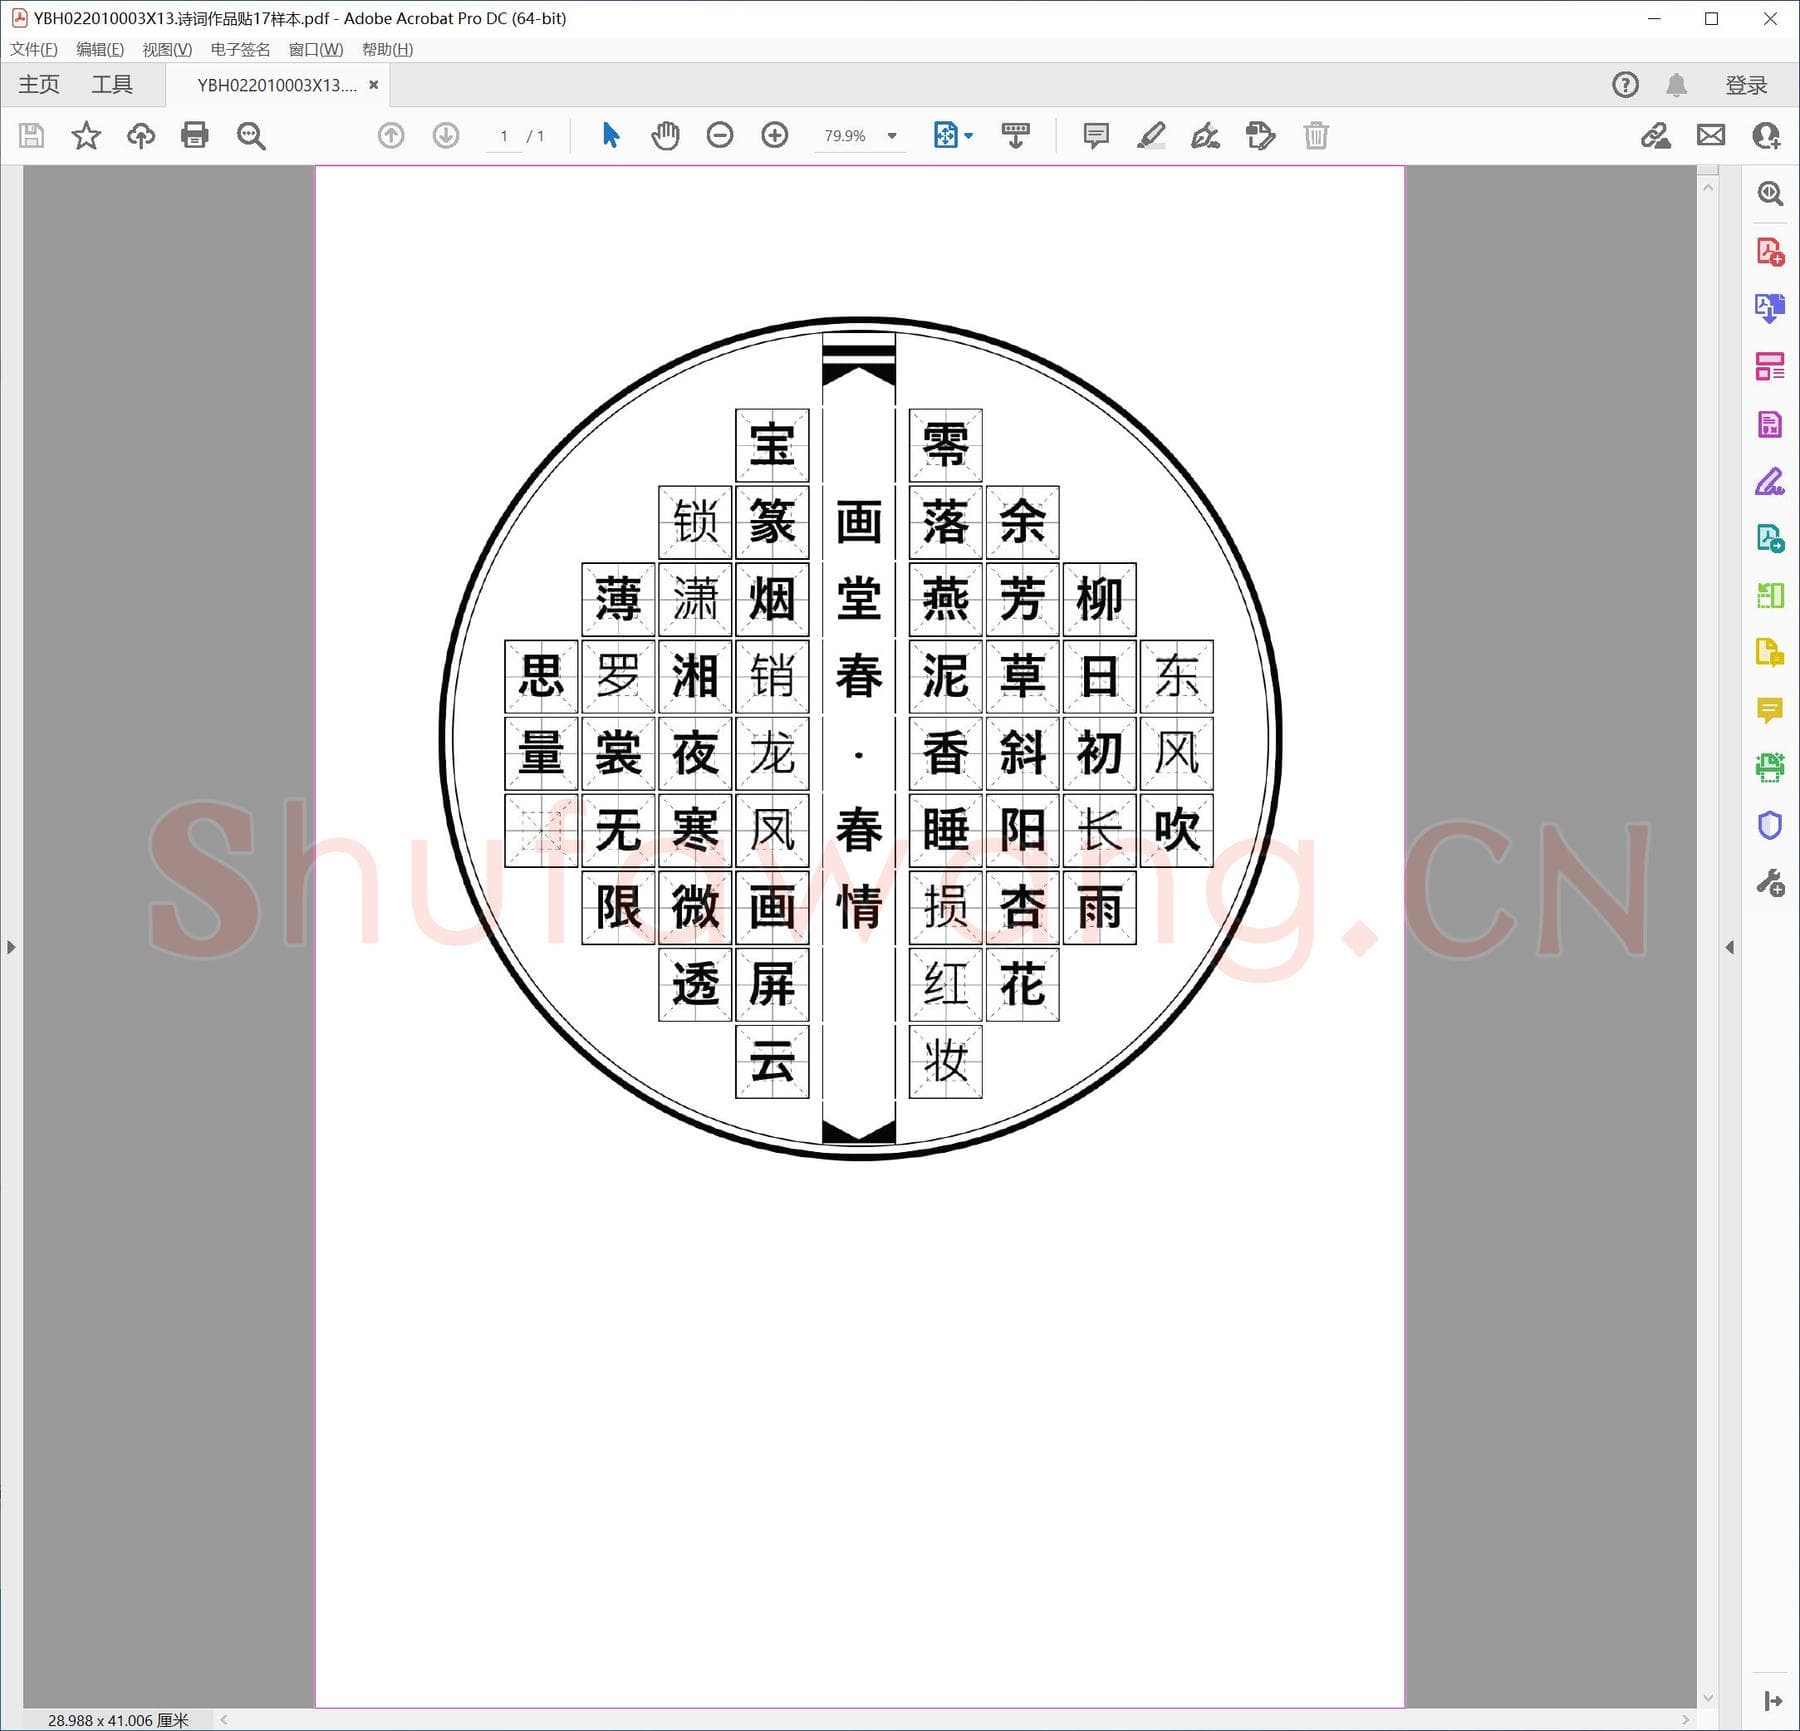The width and height of the screenshot is (1800, 1731).
Task: Open the yellow file tool in right pane
Action: pos(1770,653)
